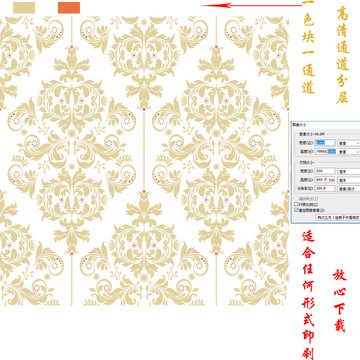Uncheck the resample image checkbox
Screen dimensions: 360x360
[296, 210]
